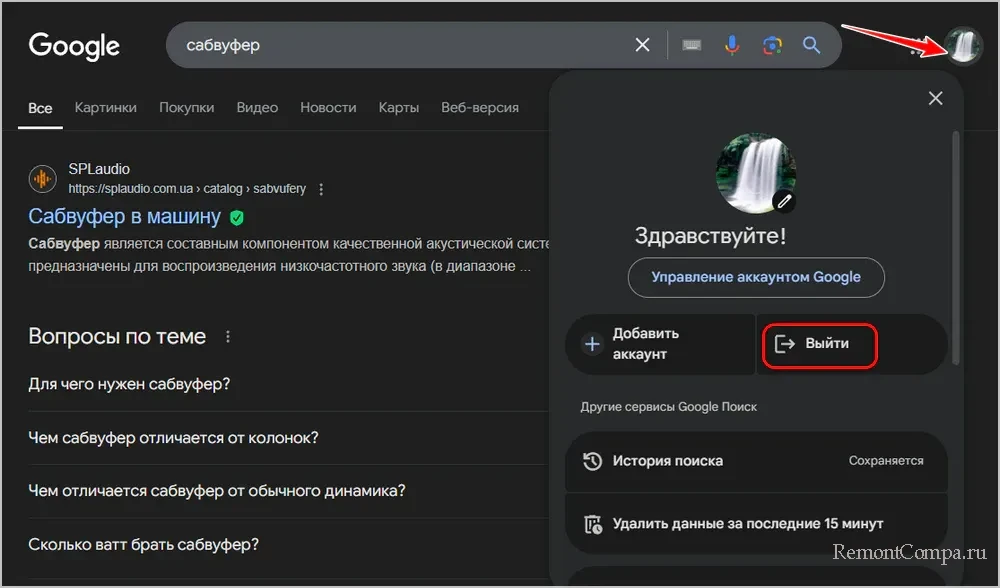The image size is (1000, 588).
Task: Click Управление аккаунтом Google button
Action: pos(756,277)
